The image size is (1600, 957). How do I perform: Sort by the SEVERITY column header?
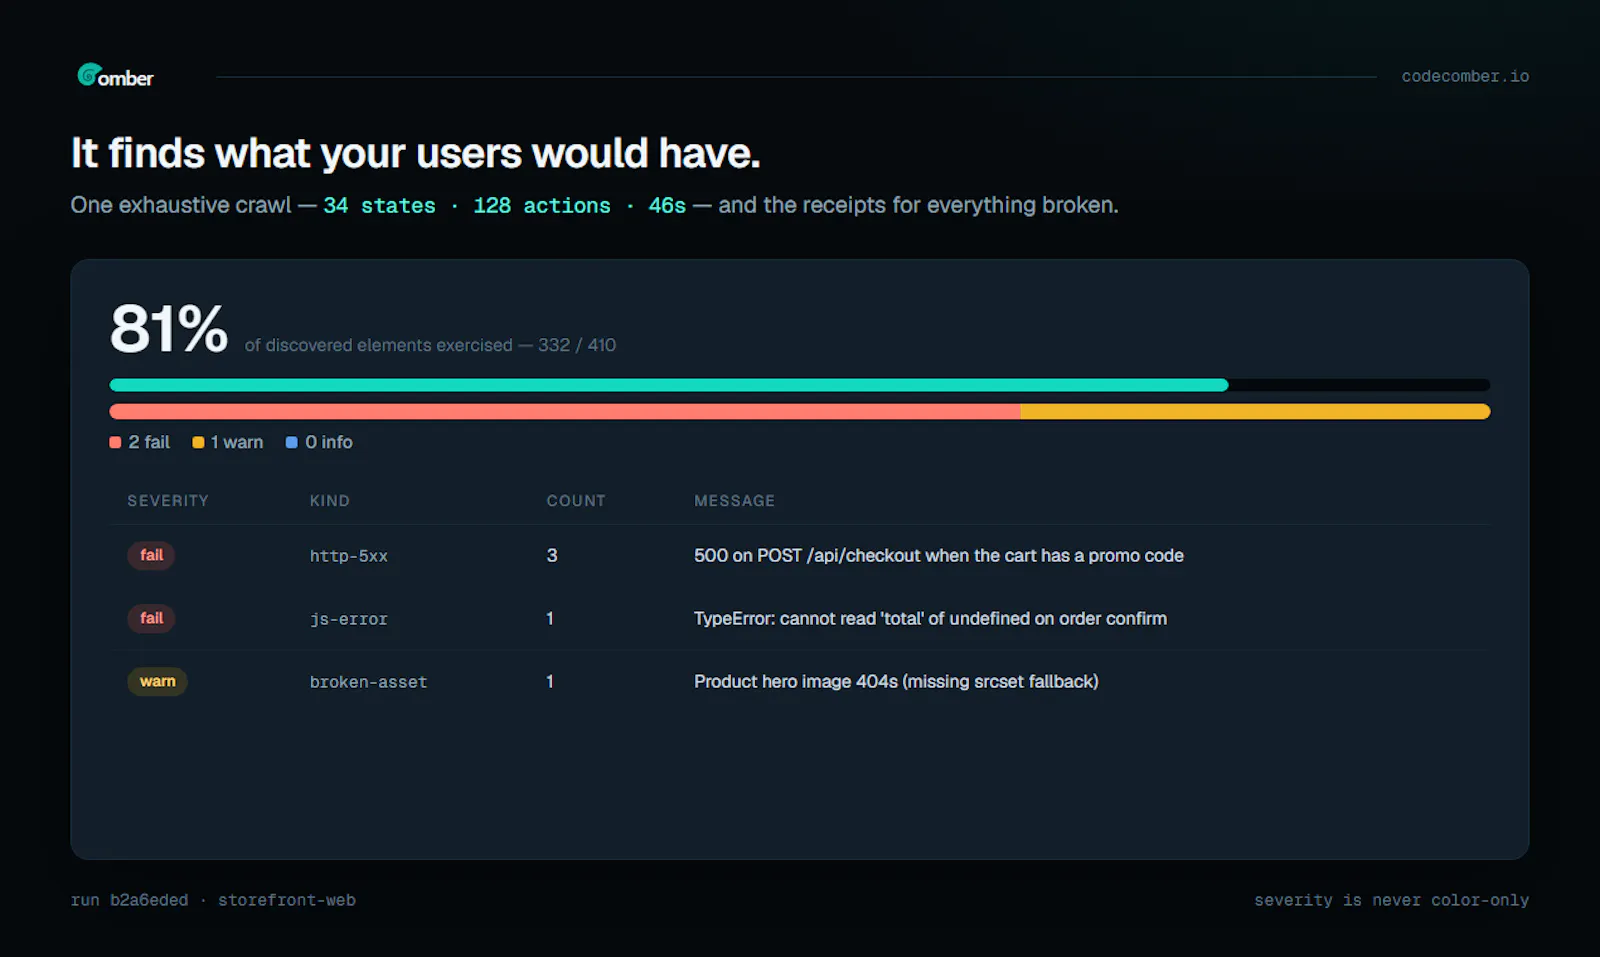pyautogui.click(x=168, y=501)
